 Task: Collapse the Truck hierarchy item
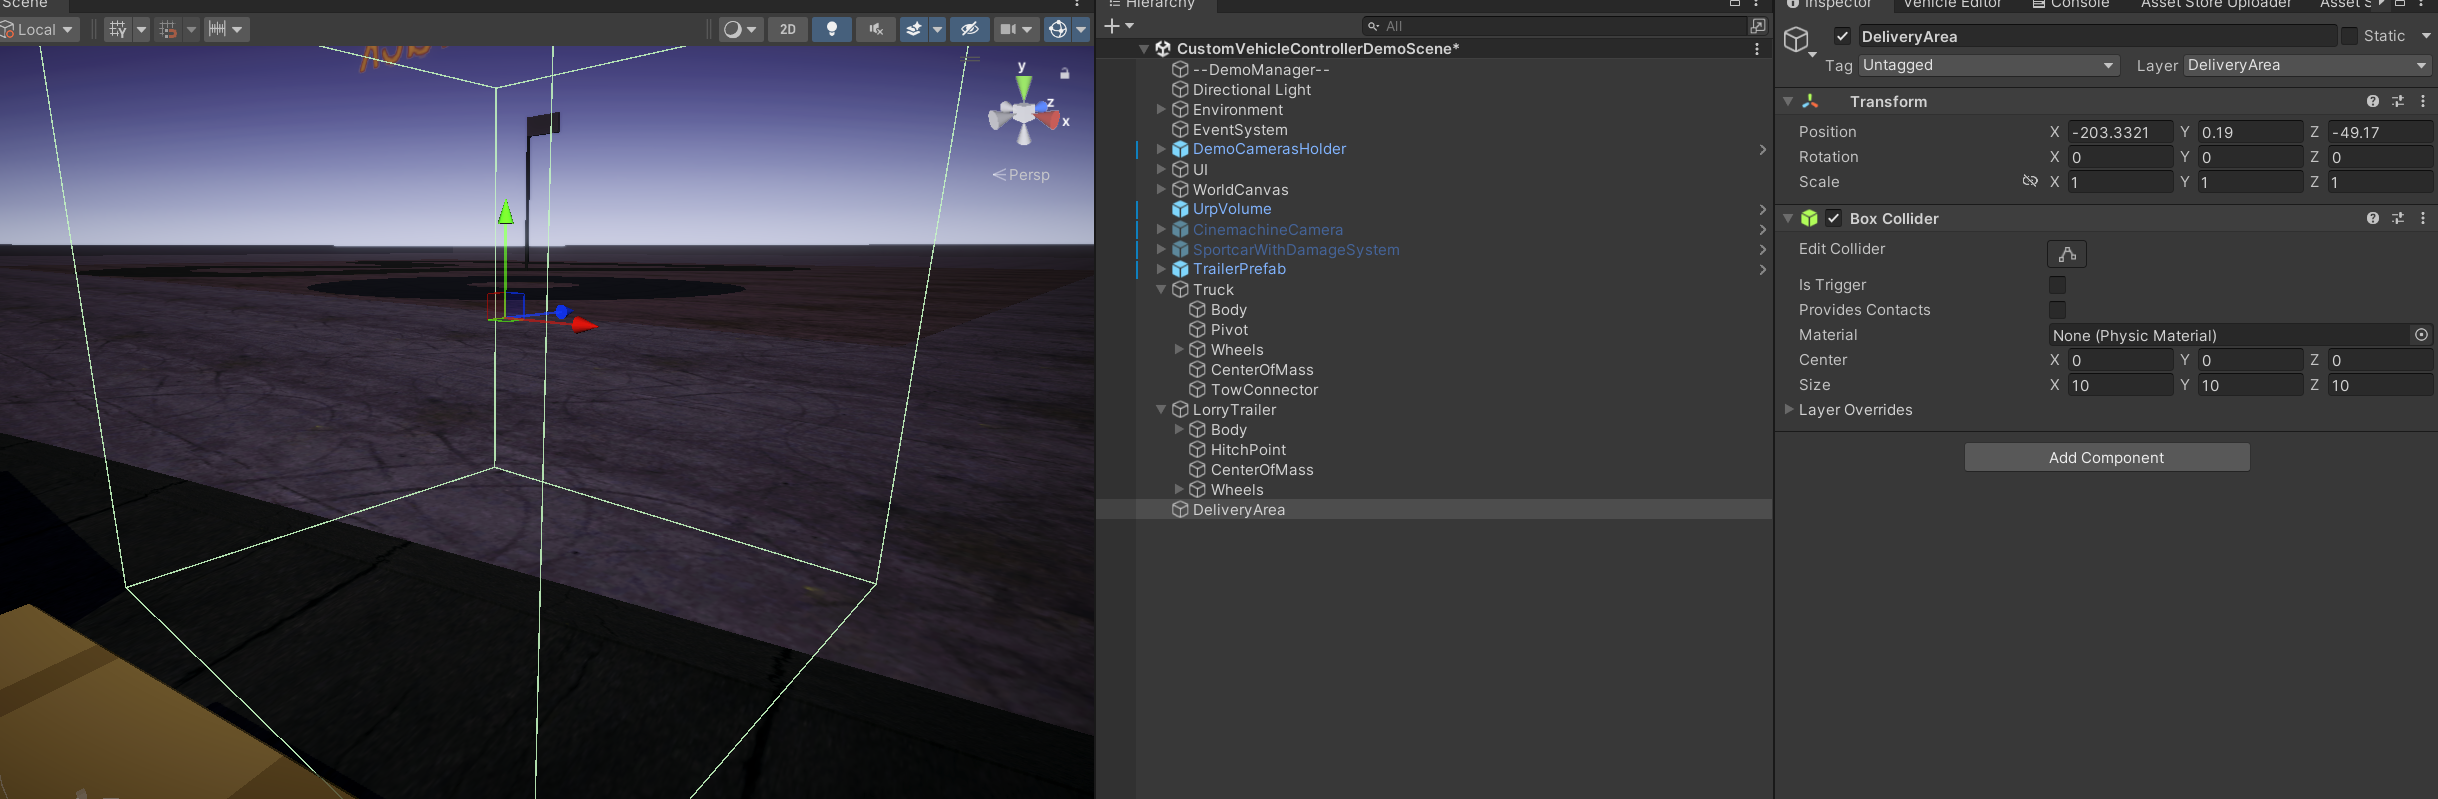click(1161, 289)
